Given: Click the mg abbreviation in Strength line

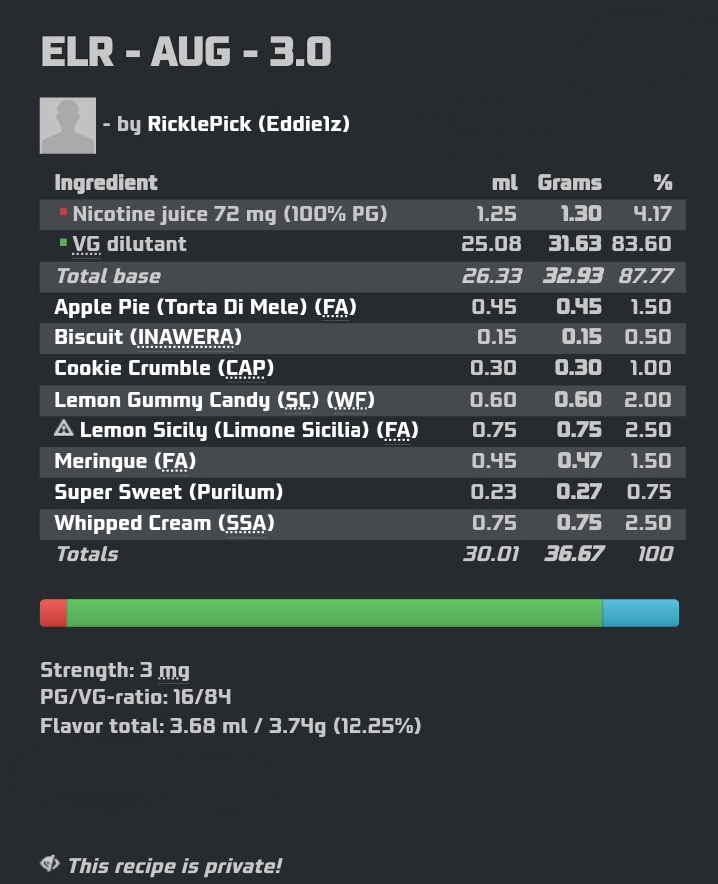Looking at the screenshot, I should click(174, 671).
